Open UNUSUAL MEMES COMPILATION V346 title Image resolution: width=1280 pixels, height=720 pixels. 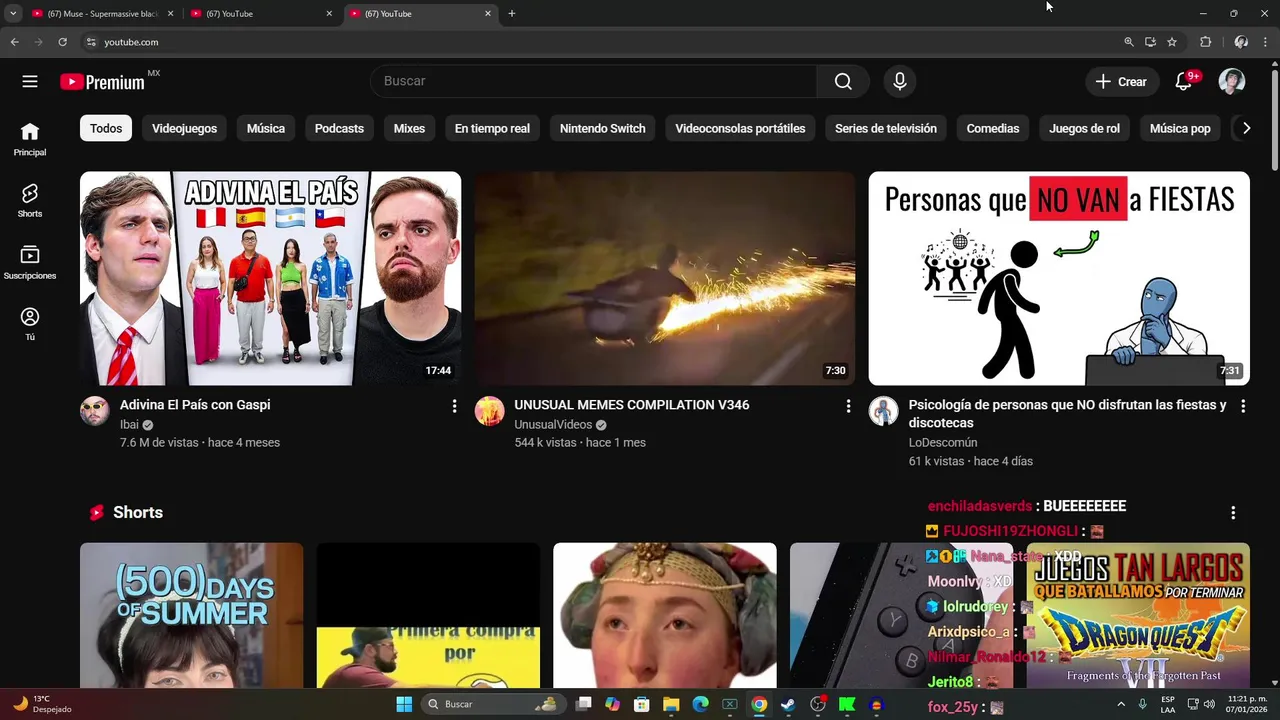(632, 405)
